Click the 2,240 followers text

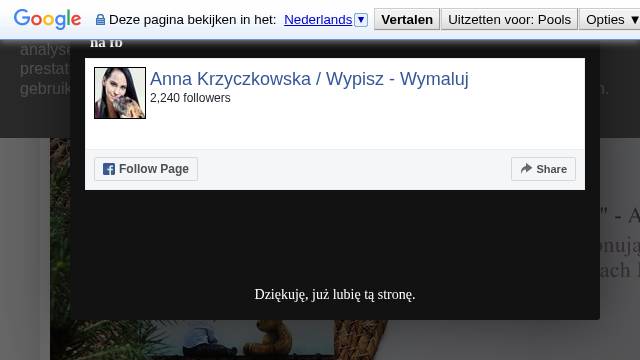click(x=190, y=98)
